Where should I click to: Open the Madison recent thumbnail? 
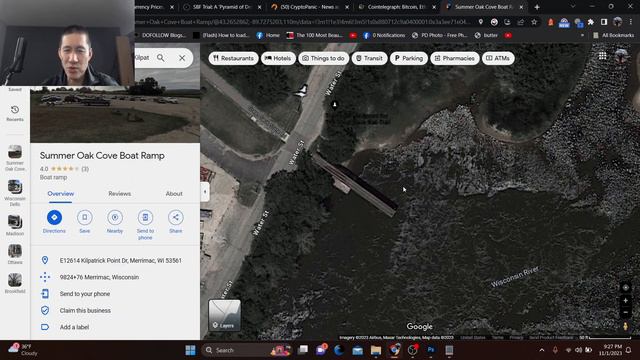(15, 222)
